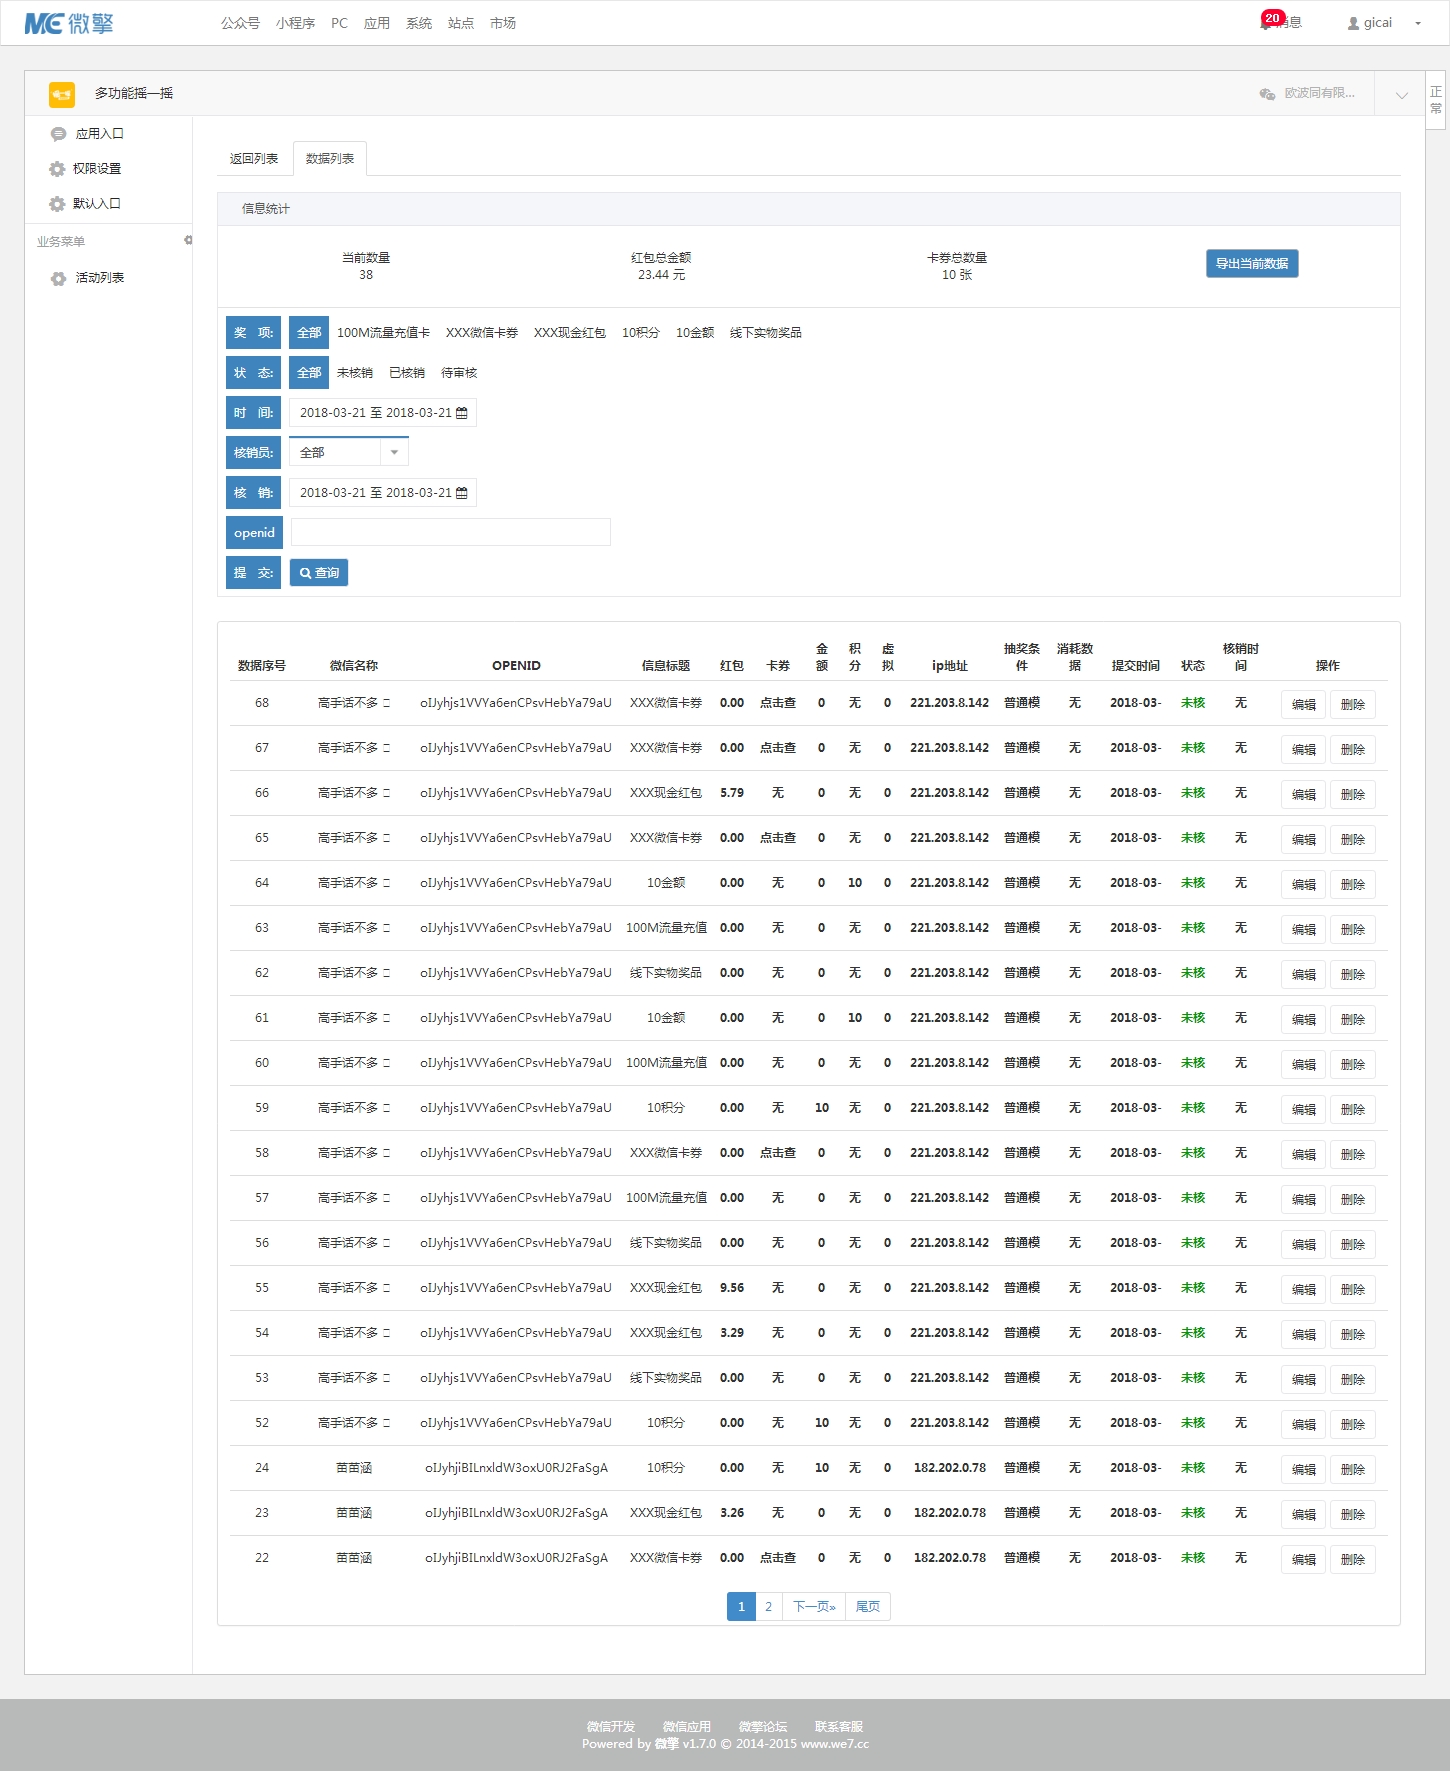
Task: Filter prizes by 100M流量充值卡
Action: click(x=383, y=333)
